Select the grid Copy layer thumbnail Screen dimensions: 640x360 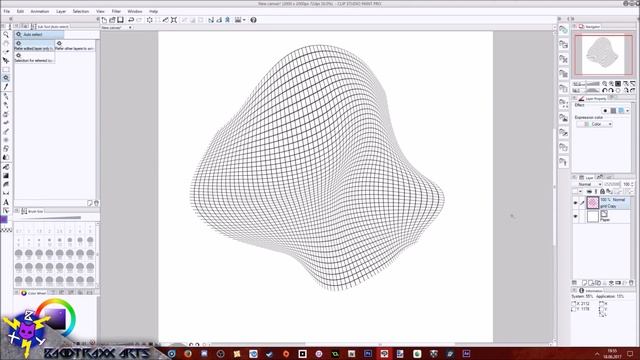point(593,203)
